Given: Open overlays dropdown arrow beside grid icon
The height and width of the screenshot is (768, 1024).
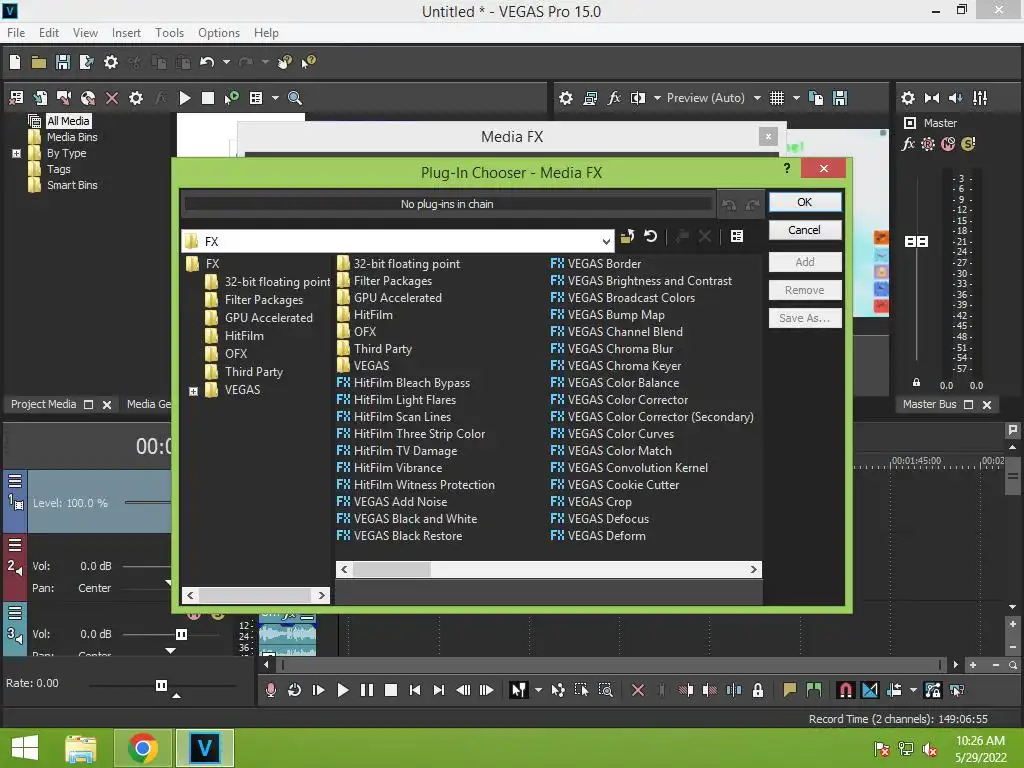Looking at the screenshot, I should pos(795,98).
